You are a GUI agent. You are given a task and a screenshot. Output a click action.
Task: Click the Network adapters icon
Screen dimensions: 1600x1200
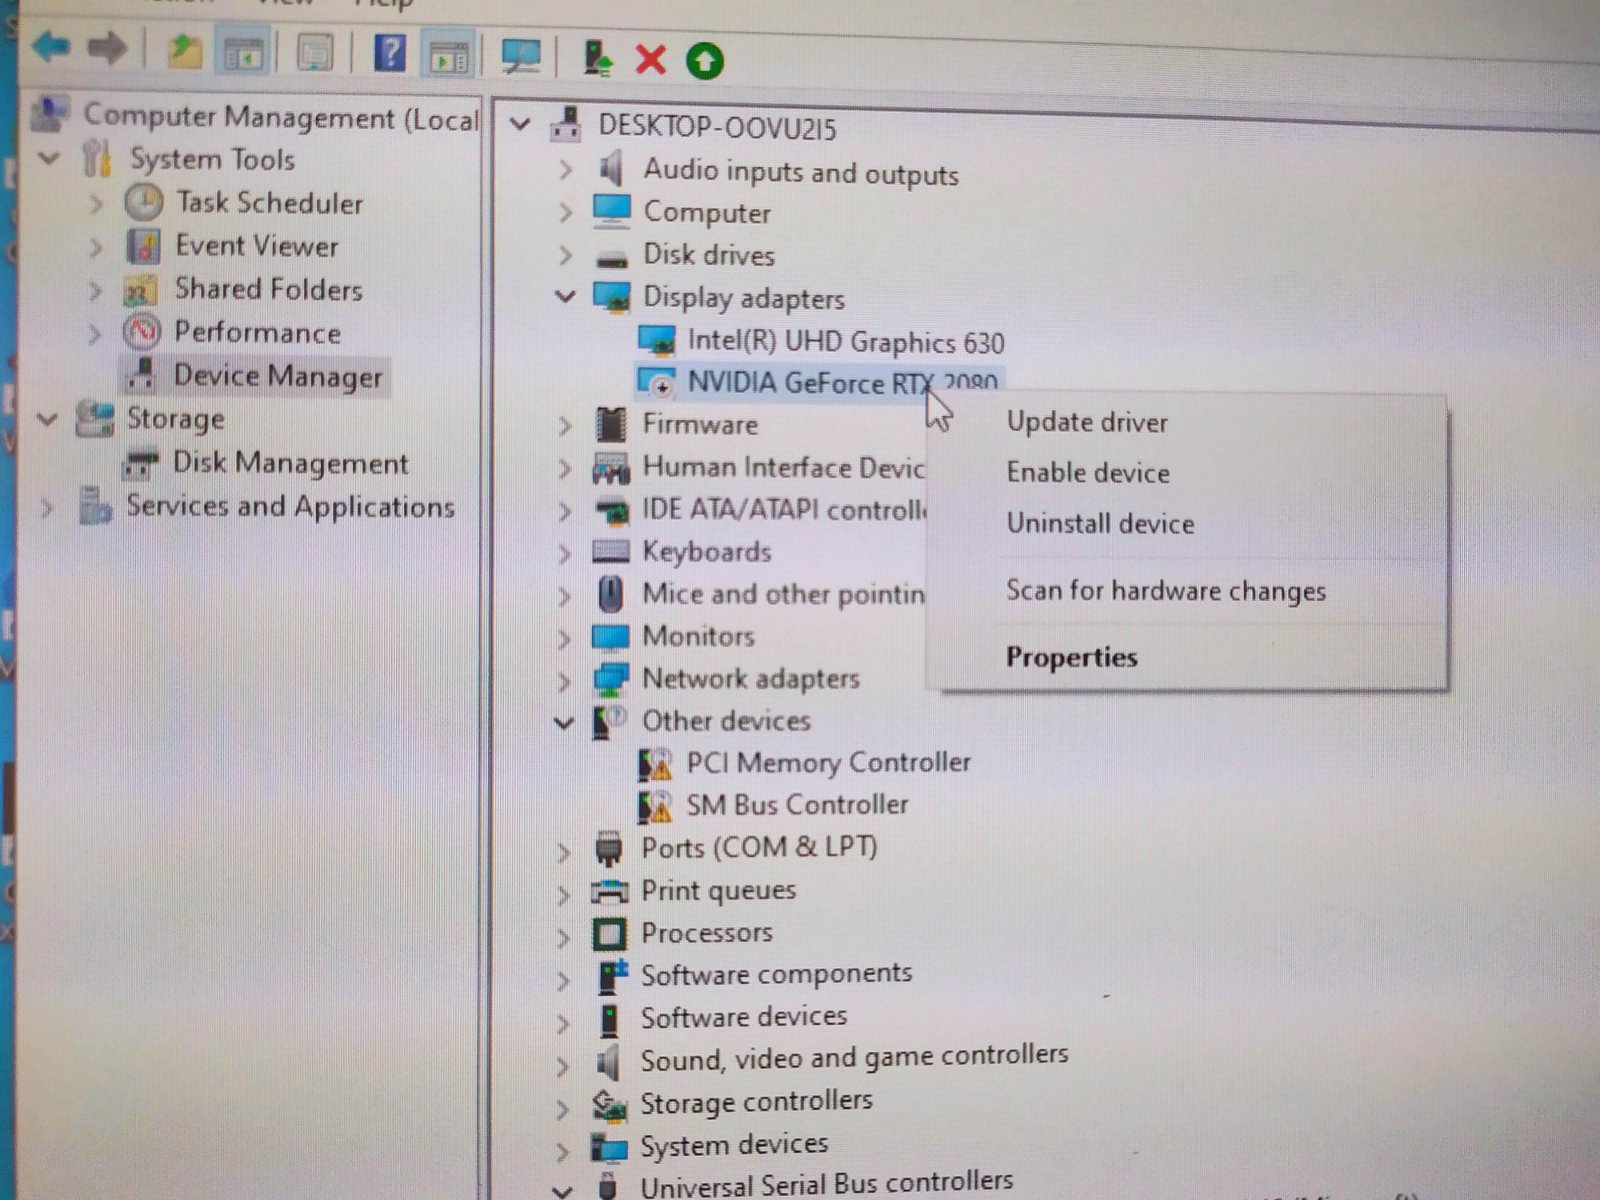pyautogui.click(x=610, y=679)
